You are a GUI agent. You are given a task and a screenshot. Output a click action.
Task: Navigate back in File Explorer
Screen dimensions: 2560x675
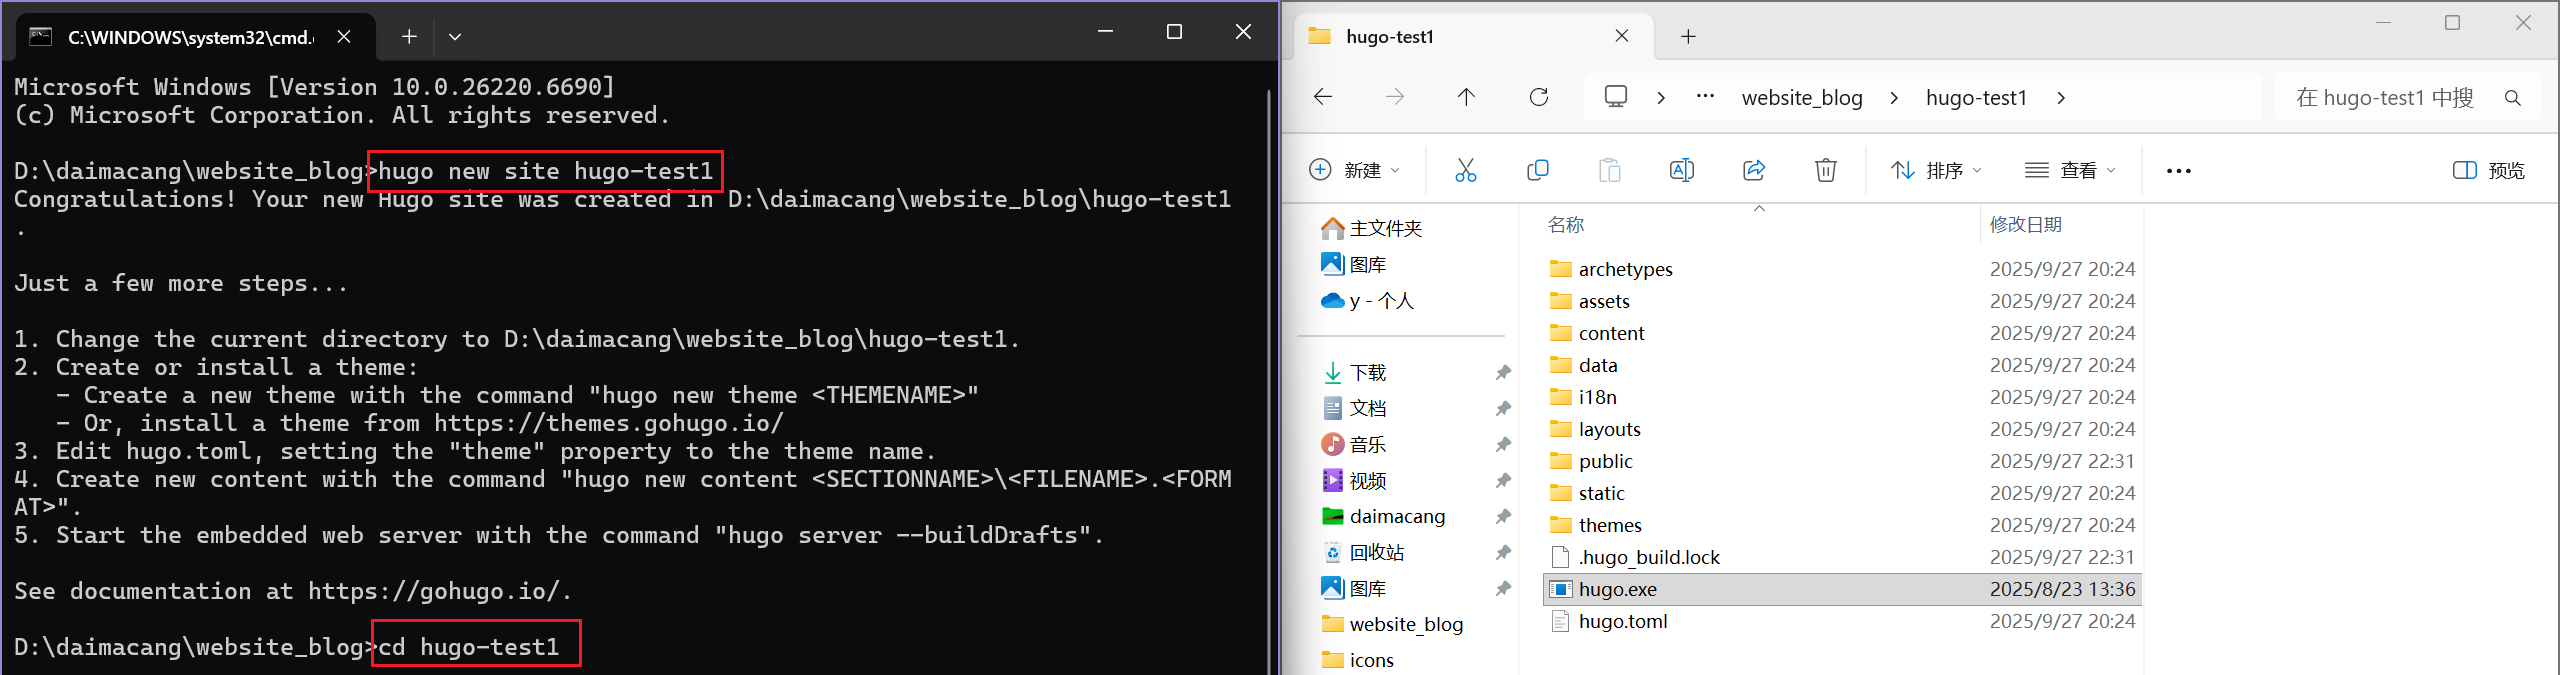tap(1323, 97)
